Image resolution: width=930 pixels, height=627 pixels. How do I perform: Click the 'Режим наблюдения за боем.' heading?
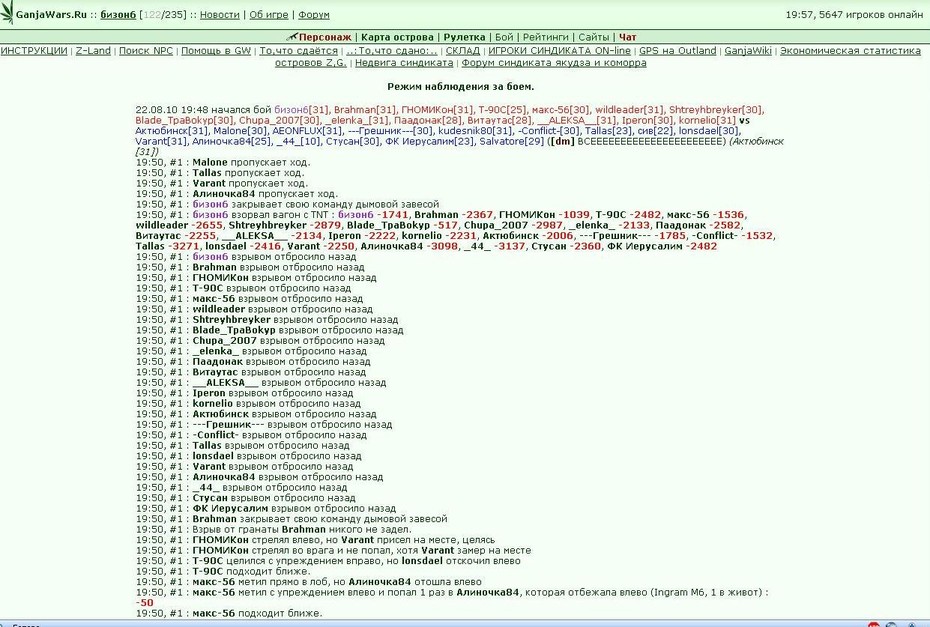click(460, 87)
